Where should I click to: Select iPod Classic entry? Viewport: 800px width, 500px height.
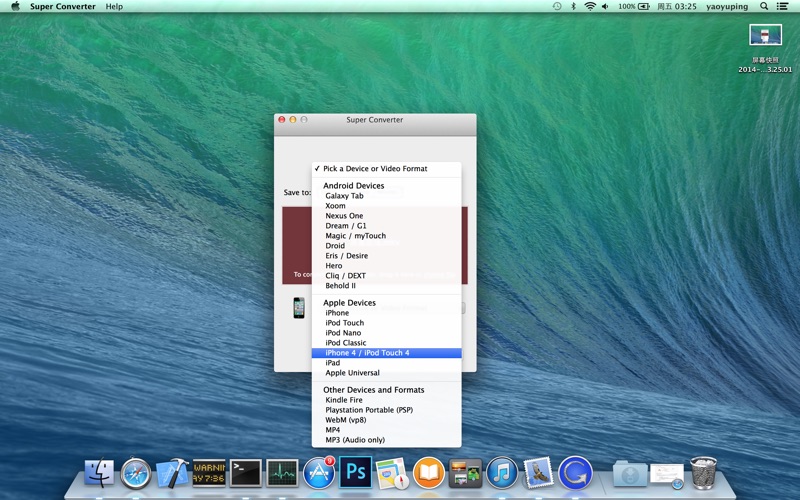pos(386,343)
